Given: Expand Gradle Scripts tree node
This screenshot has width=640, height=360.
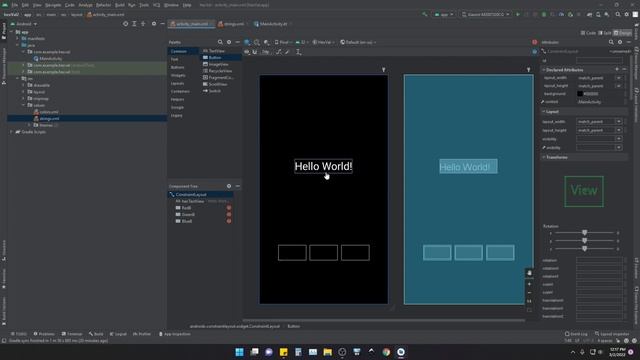Looking at the screenshot, I should [x=11, y=132].
